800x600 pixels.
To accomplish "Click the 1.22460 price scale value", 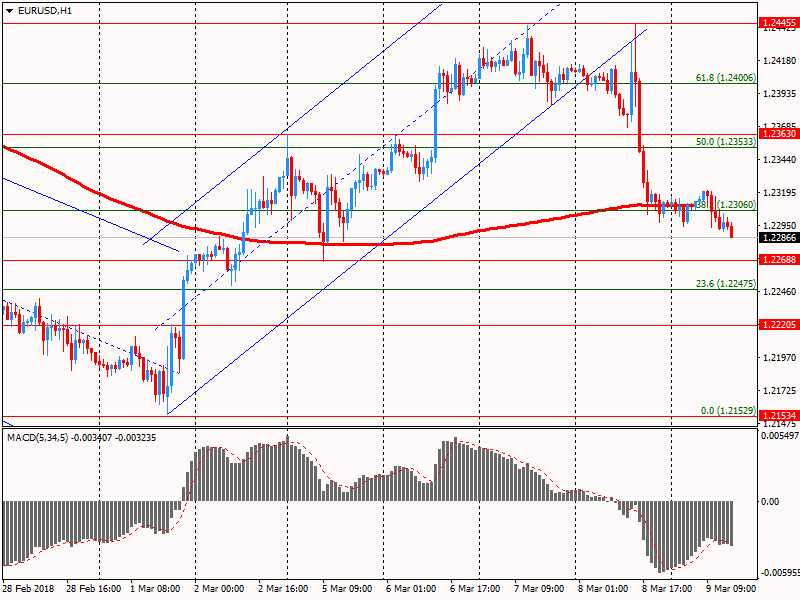I will (x=779, y=292).
